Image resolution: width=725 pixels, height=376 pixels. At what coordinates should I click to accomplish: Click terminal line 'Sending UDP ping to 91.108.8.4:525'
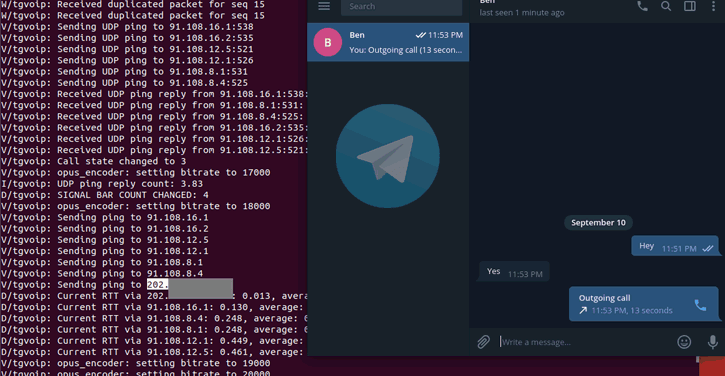(124, 83)
